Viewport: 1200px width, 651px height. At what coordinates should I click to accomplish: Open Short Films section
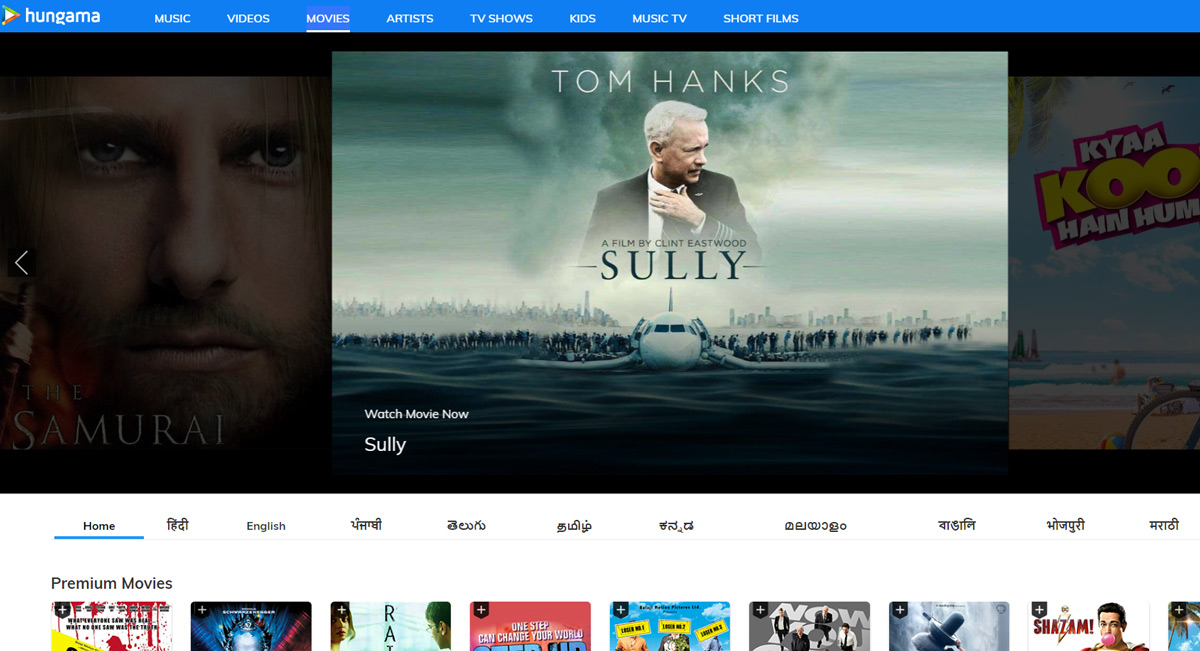[761, 18]
